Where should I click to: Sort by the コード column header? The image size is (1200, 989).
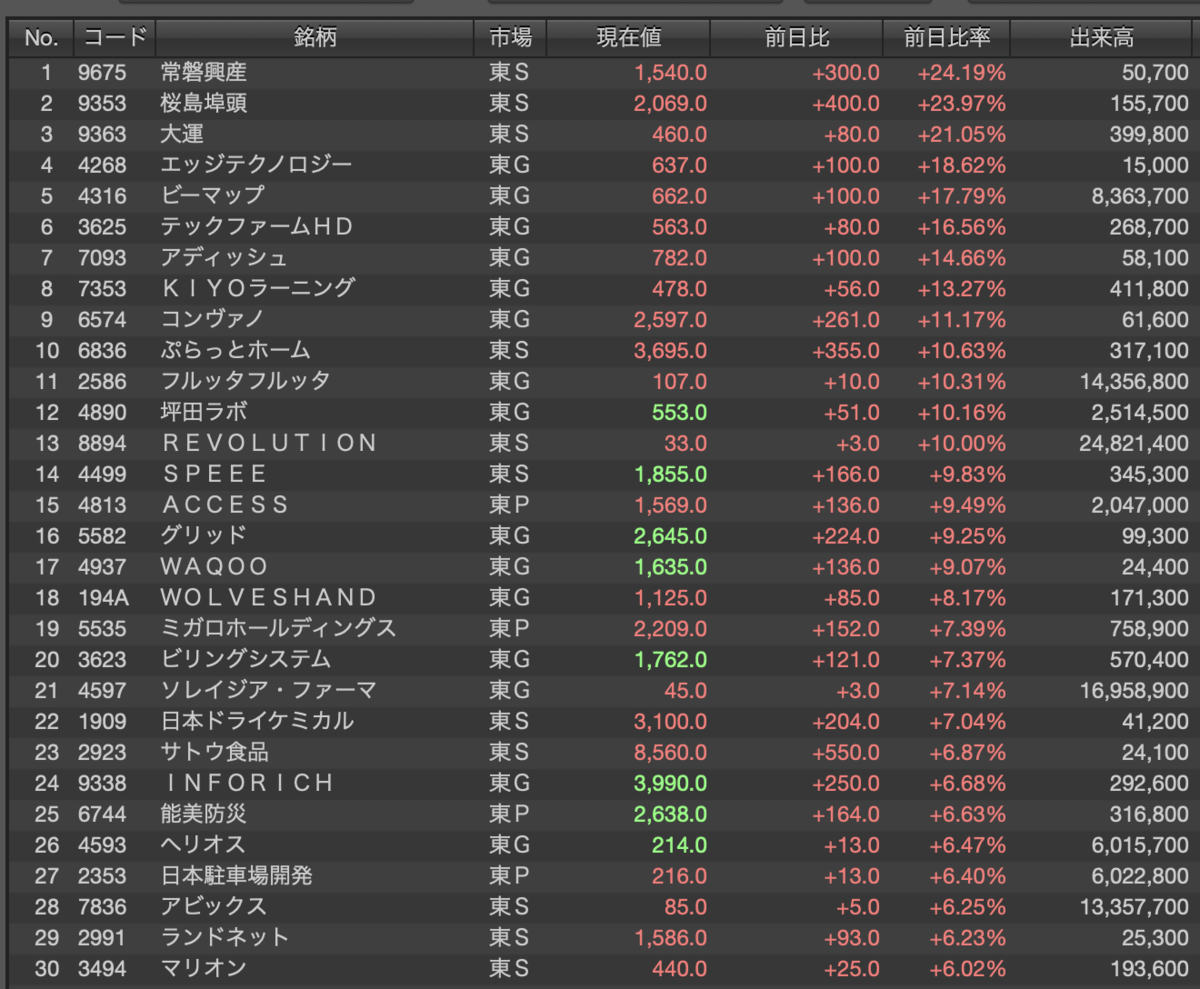114,38
